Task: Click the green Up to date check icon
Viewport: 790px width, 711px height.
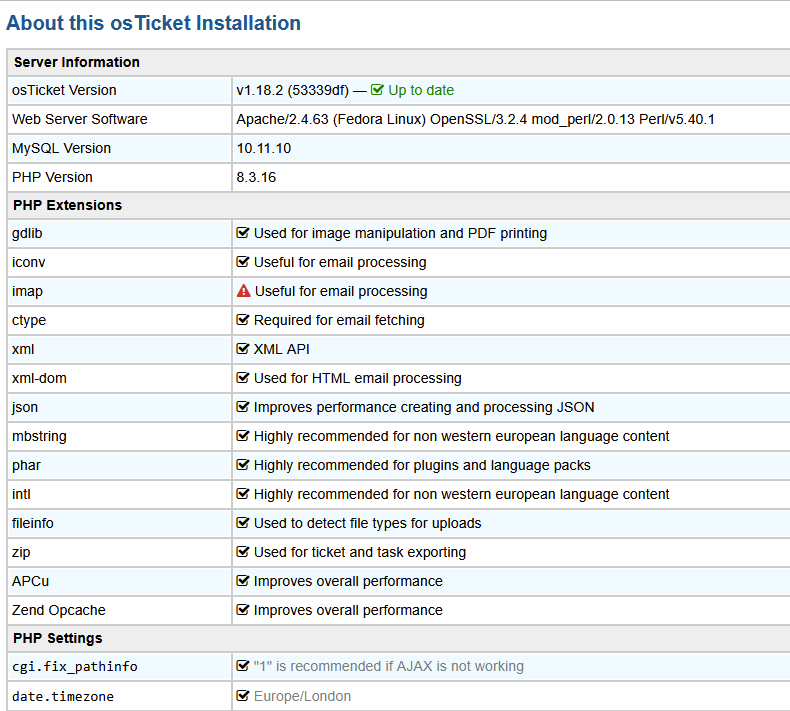Action: [377, 90]
